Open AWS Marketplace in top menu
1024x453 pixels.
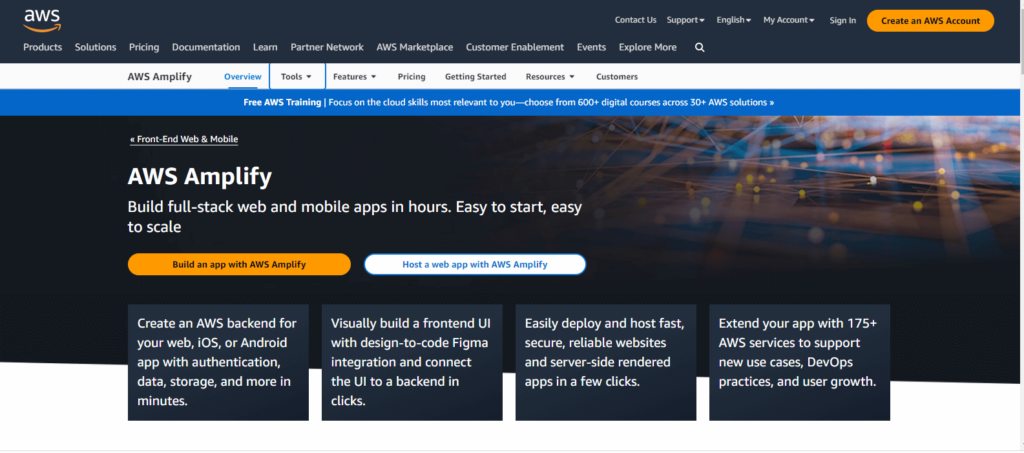pyautogui.click(x=414, y=47)
